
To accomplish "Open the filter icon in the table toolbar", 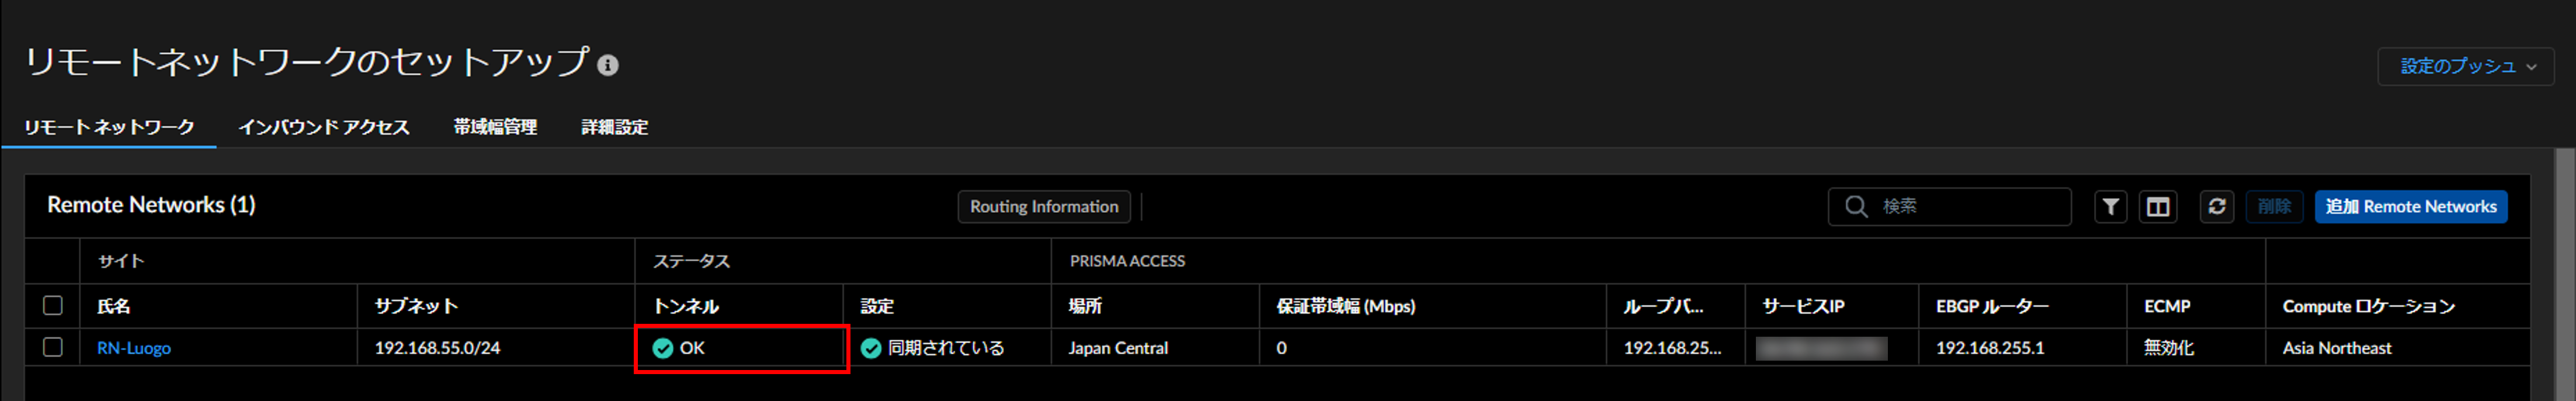I will pos(2110,207).
